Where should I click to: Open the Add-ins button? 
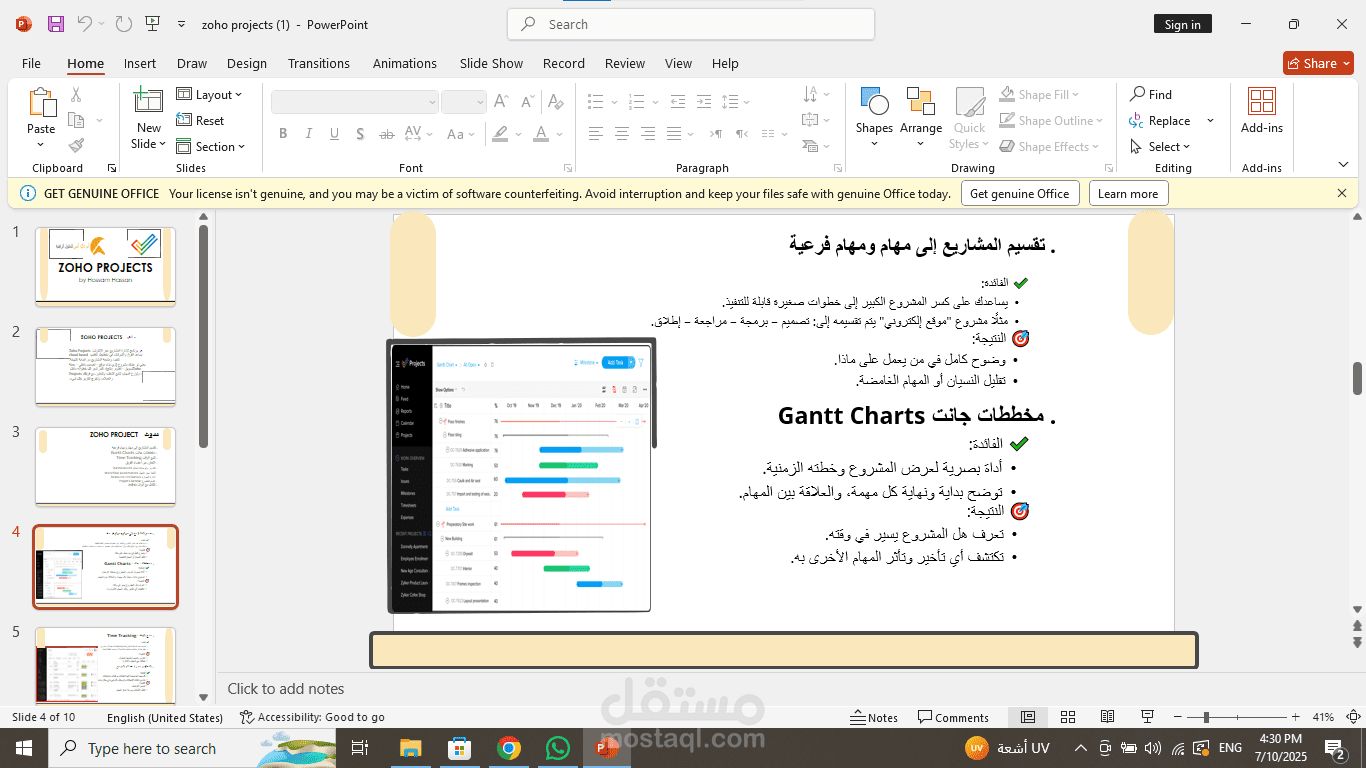(1262, 110)
